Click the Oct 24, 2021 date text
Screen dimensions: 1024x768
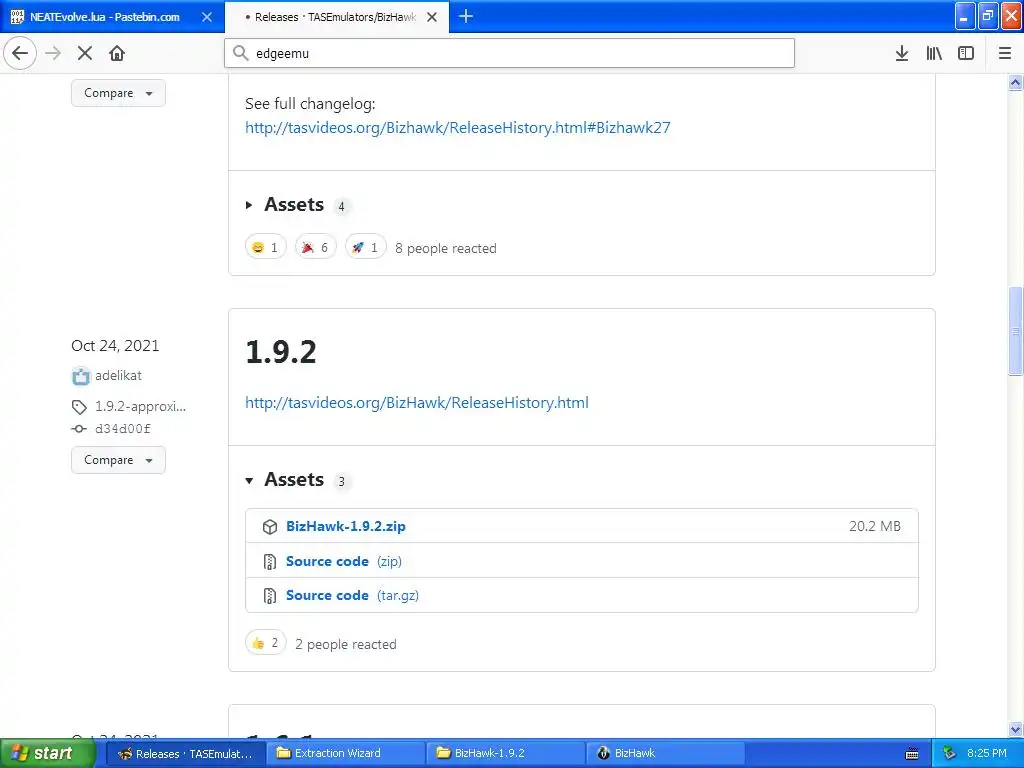(115, 345)
